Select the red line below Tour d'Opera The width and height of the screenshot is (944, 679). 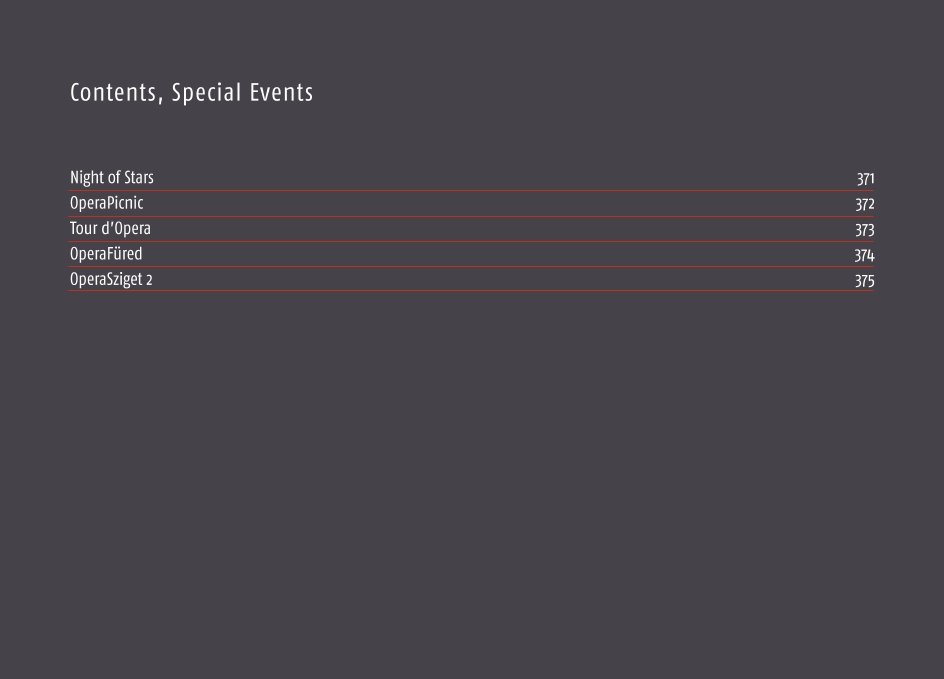click(471, 241)
